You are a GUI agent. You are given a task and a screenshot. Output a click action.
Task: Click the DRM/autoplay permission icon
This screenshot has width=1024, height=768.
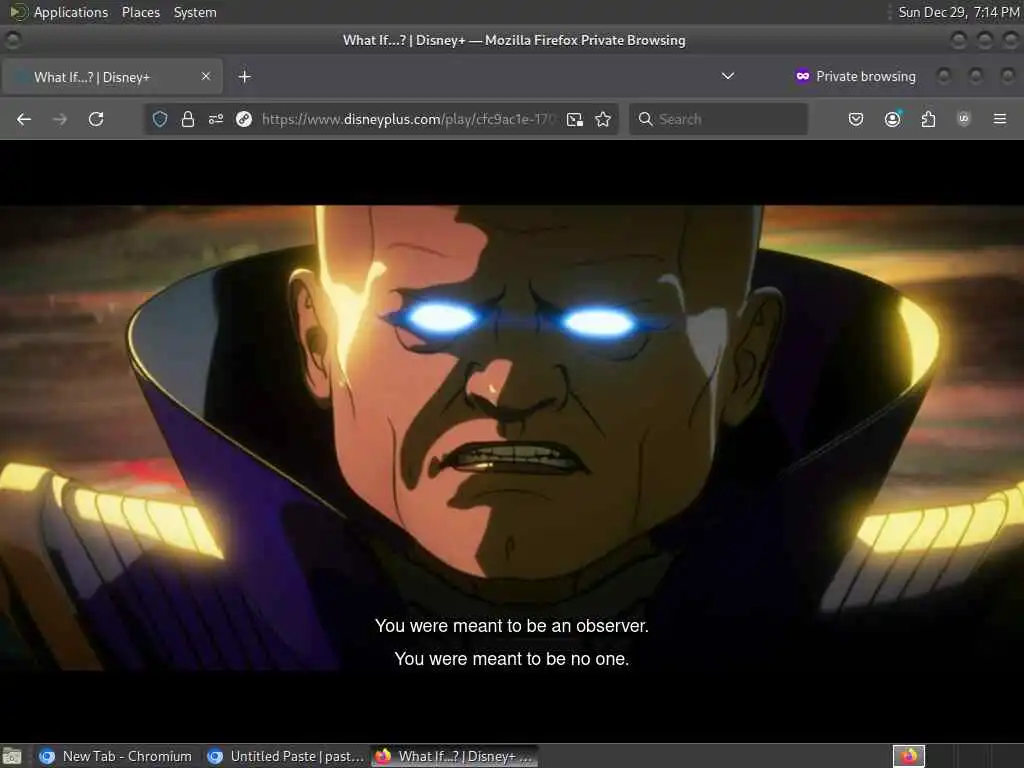pos(244,119)
